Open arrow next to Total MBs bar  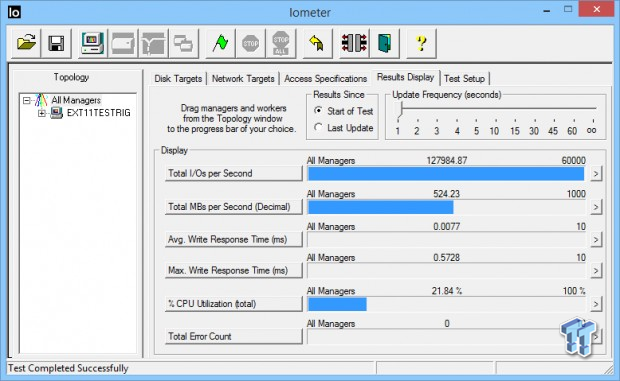click(596, 207)
